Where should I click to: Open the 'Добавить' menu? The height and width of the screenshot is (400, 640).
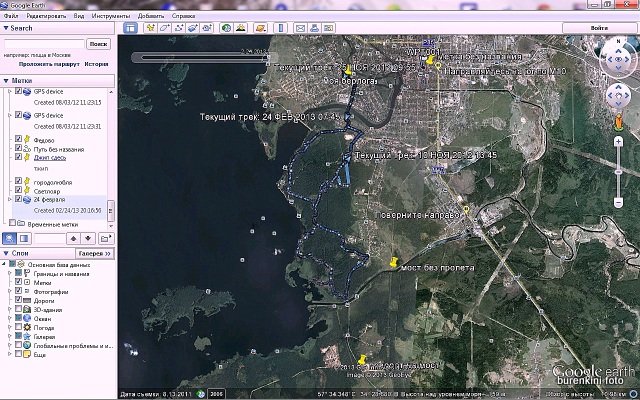tap(151, 16)
